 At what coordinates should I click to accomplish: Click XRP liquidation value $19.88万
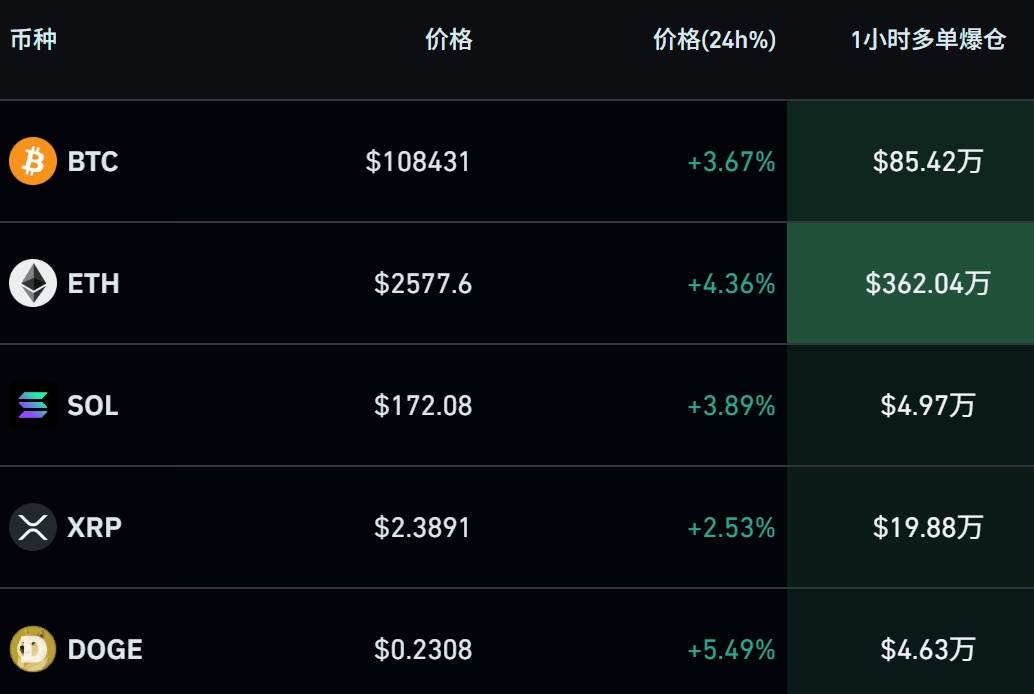[928, 527]
